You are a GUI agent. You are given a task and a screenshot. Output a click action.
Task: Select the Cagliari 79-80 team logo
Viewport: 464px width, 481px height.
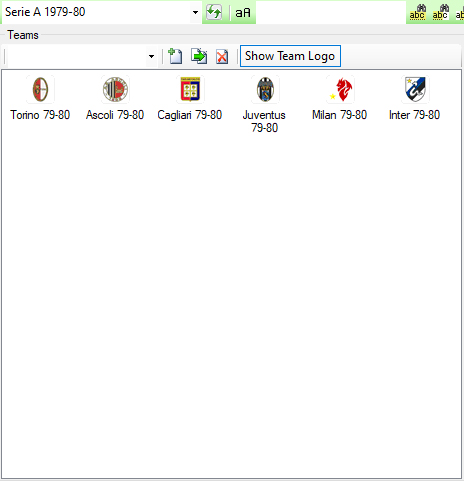click(190, 89)
